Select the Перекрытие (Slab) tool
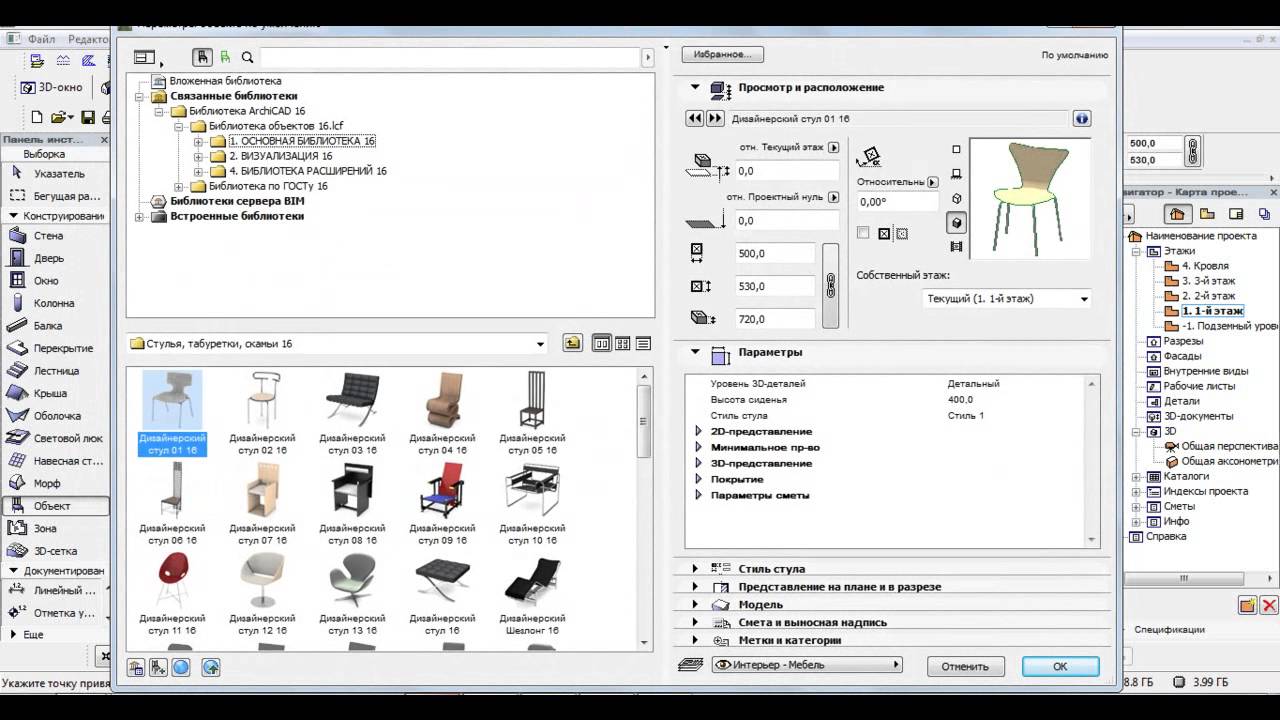This screenshot has height=720, width=1280. click(x=55, y=348)
